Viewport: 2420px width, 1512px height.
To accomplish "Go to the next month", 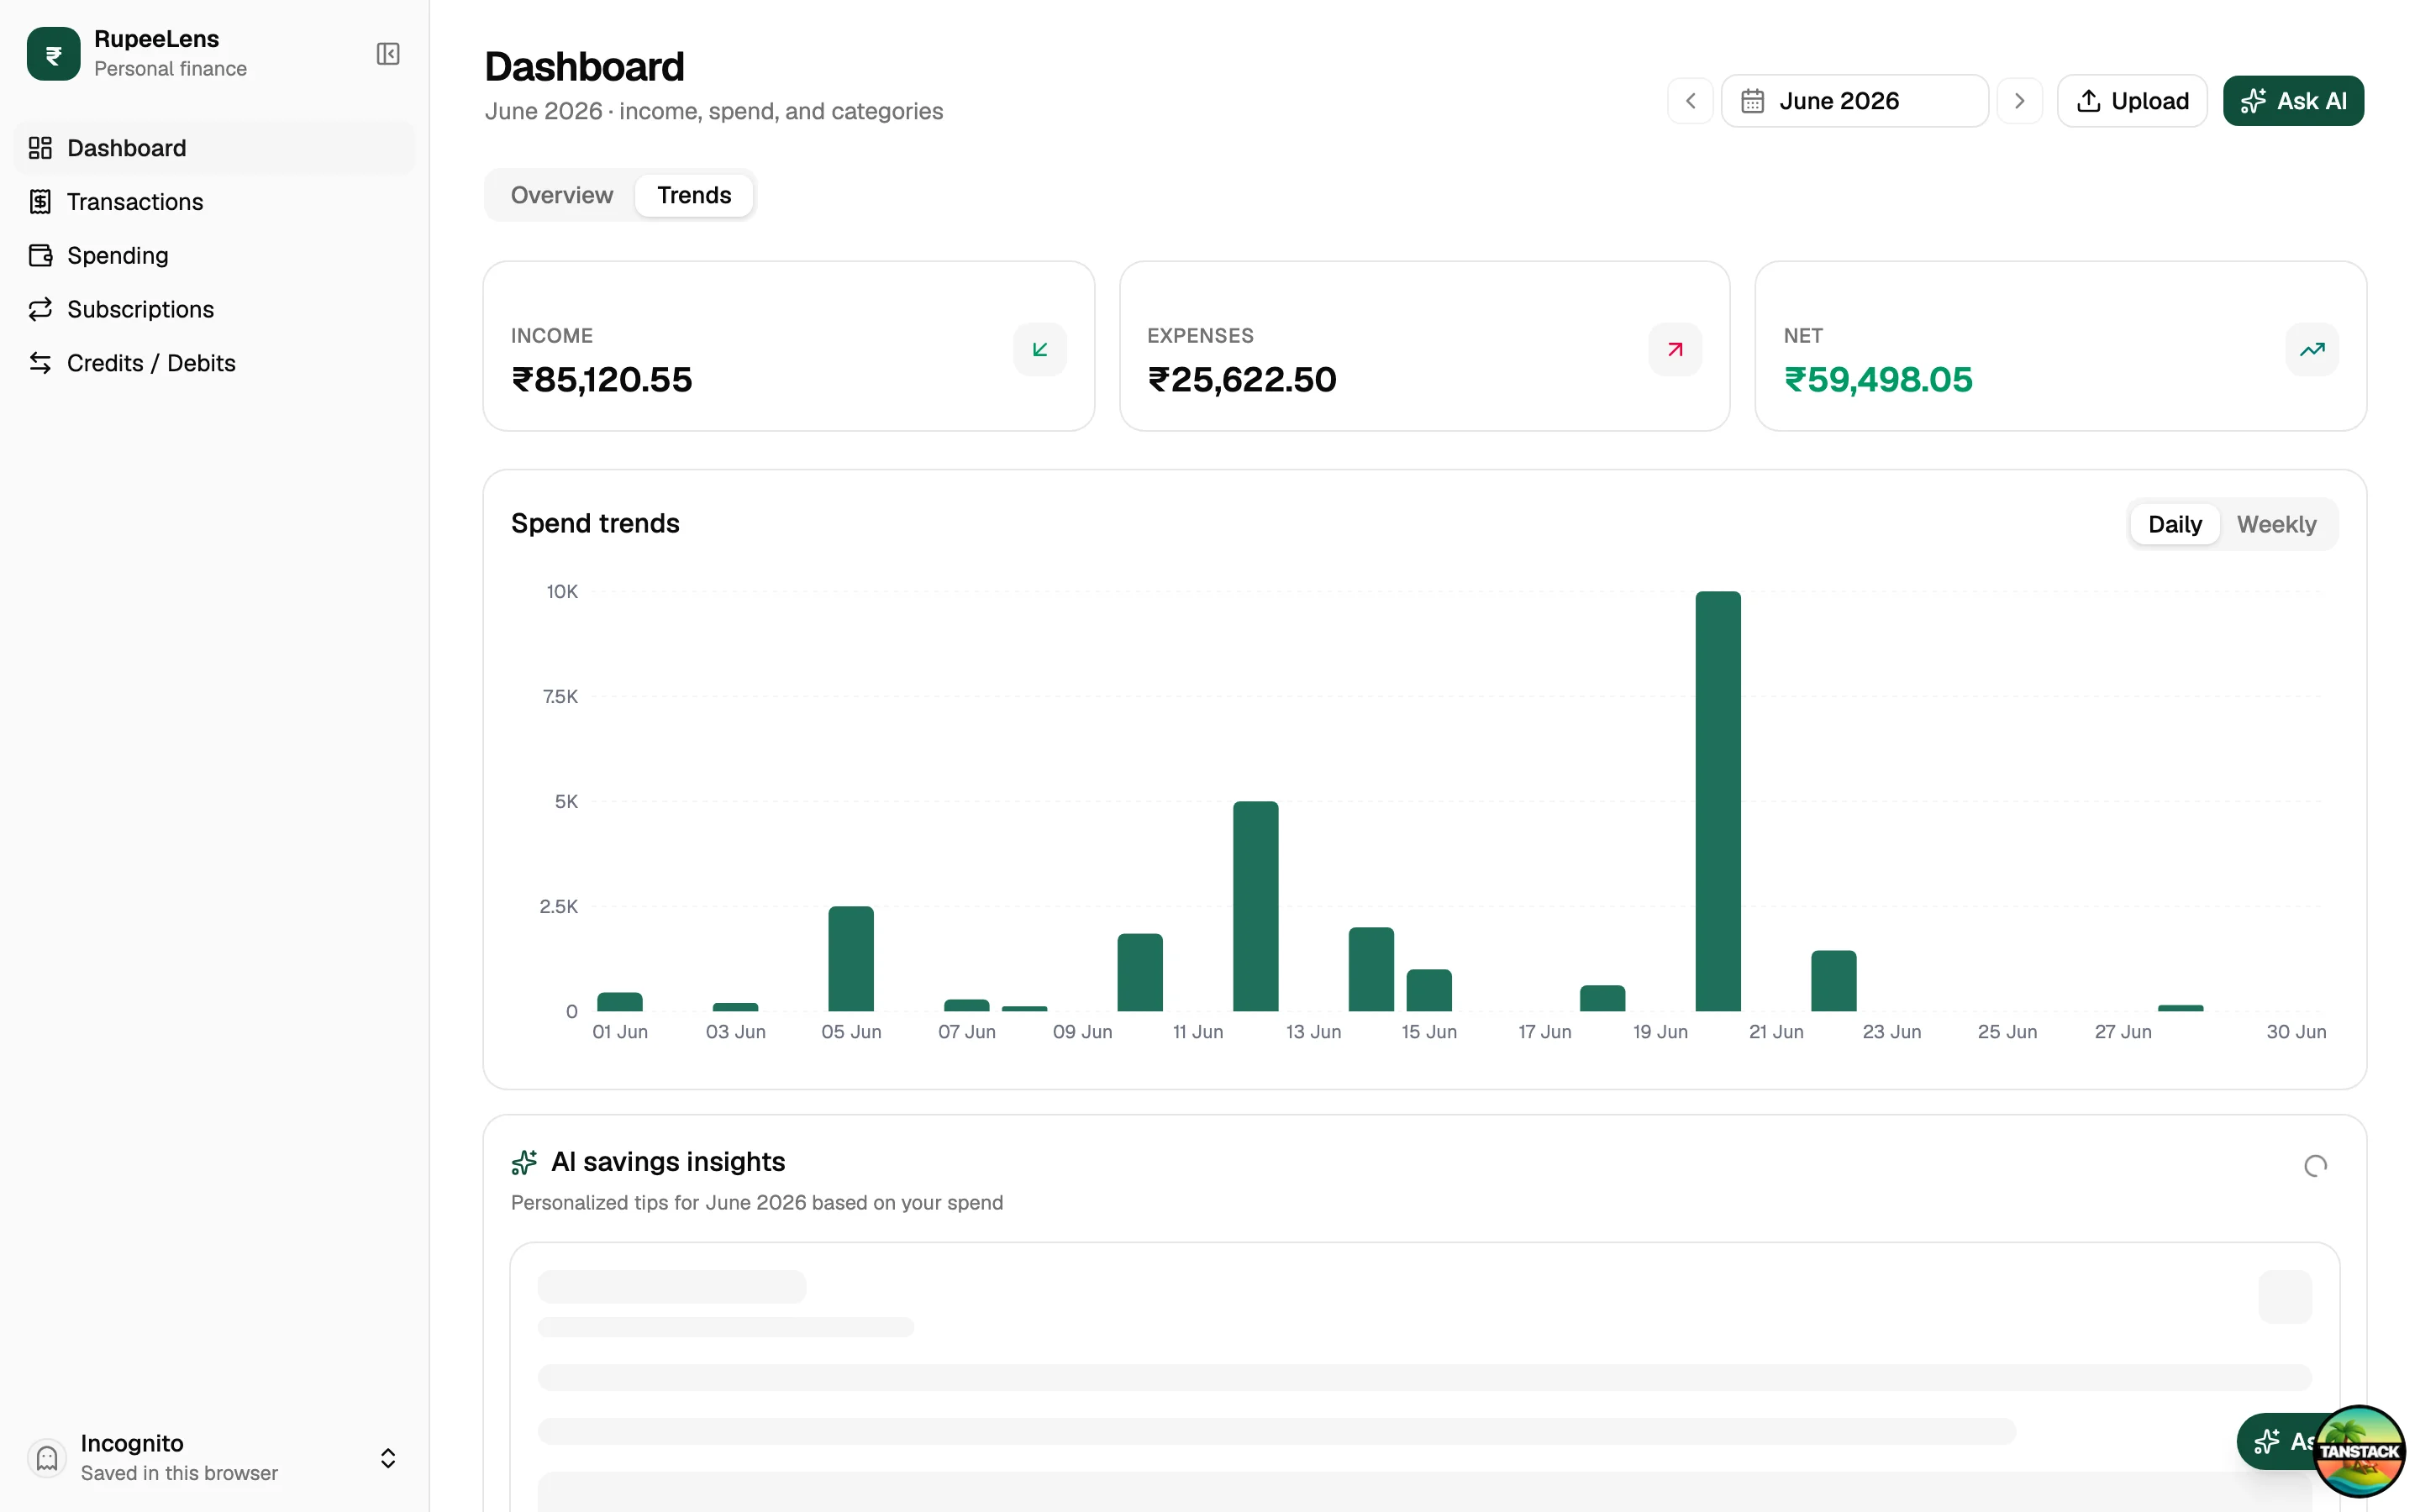I will pyautogui.click(x=2019, y=101).
